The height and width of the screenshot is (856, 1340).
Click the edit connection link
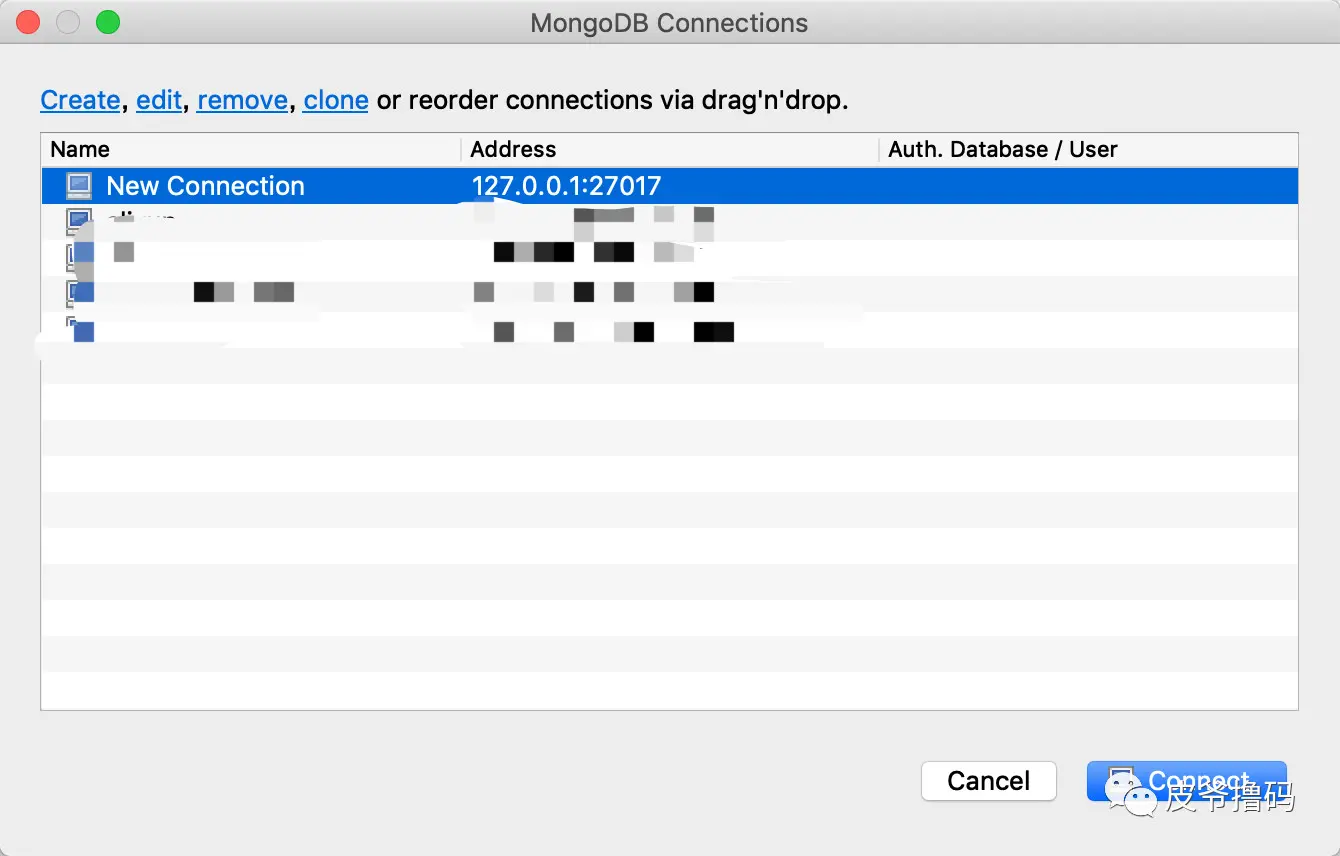coord(159,100)
